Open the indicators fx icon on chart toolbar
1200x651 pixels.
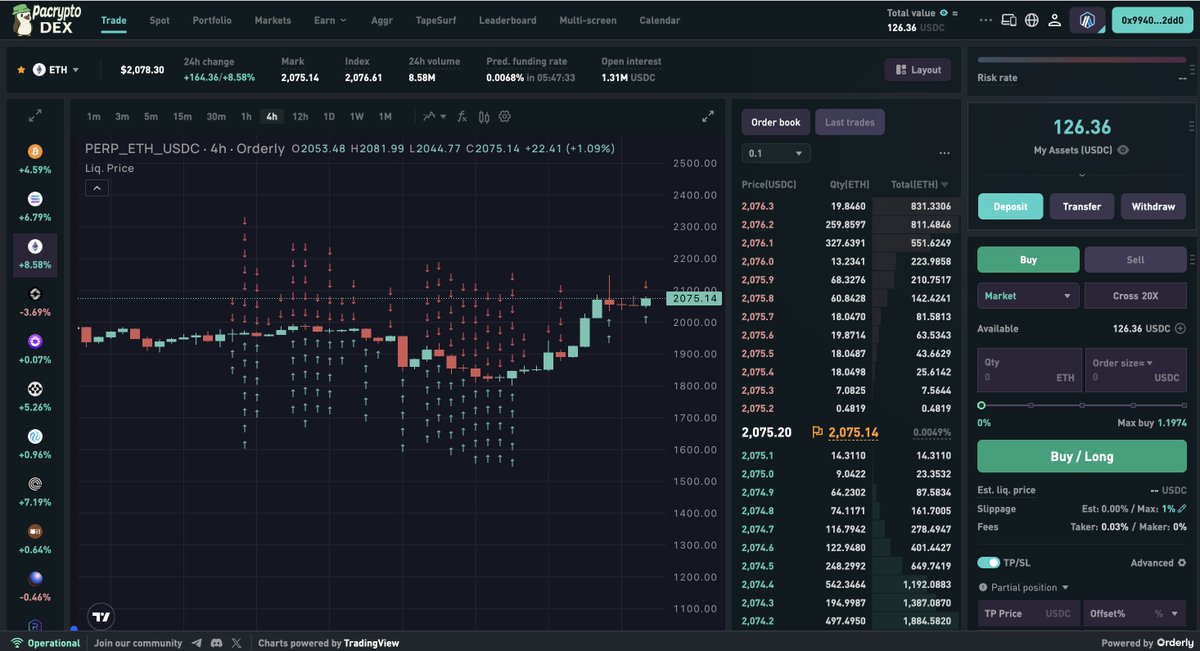pos(461,117)
